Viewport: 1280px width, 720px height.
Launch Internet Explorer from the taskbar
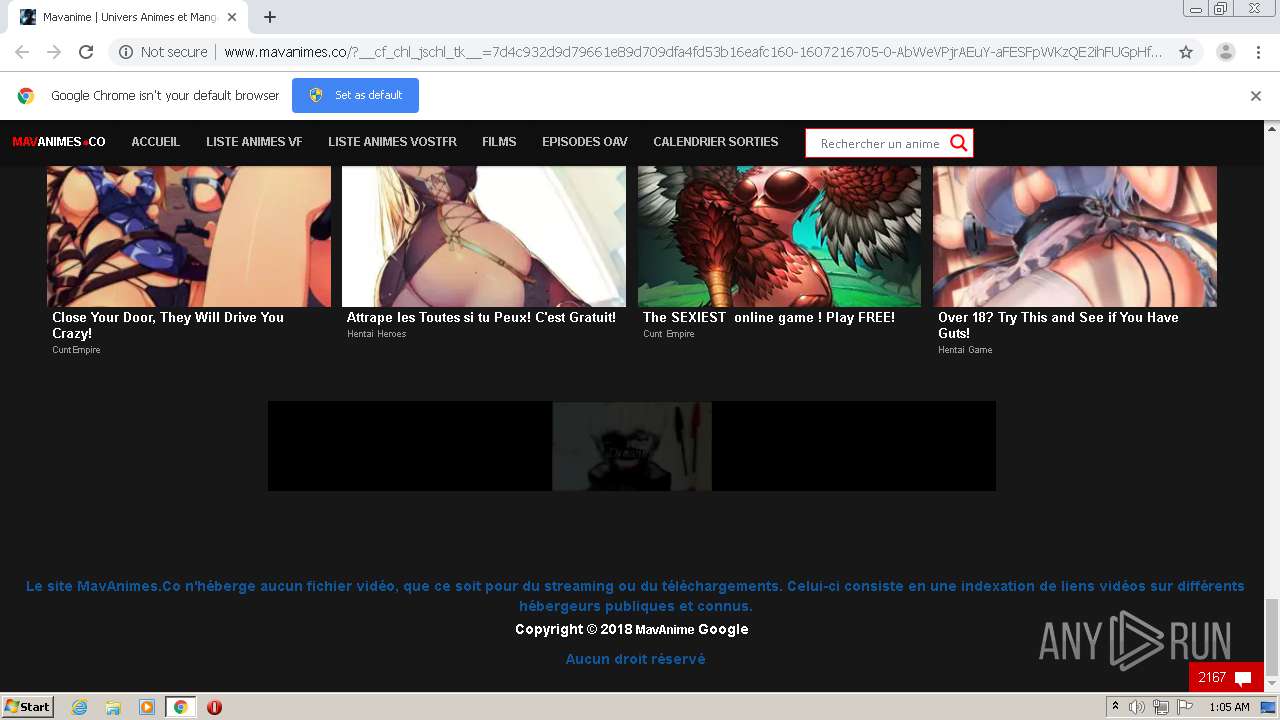(x=79, y=707)
